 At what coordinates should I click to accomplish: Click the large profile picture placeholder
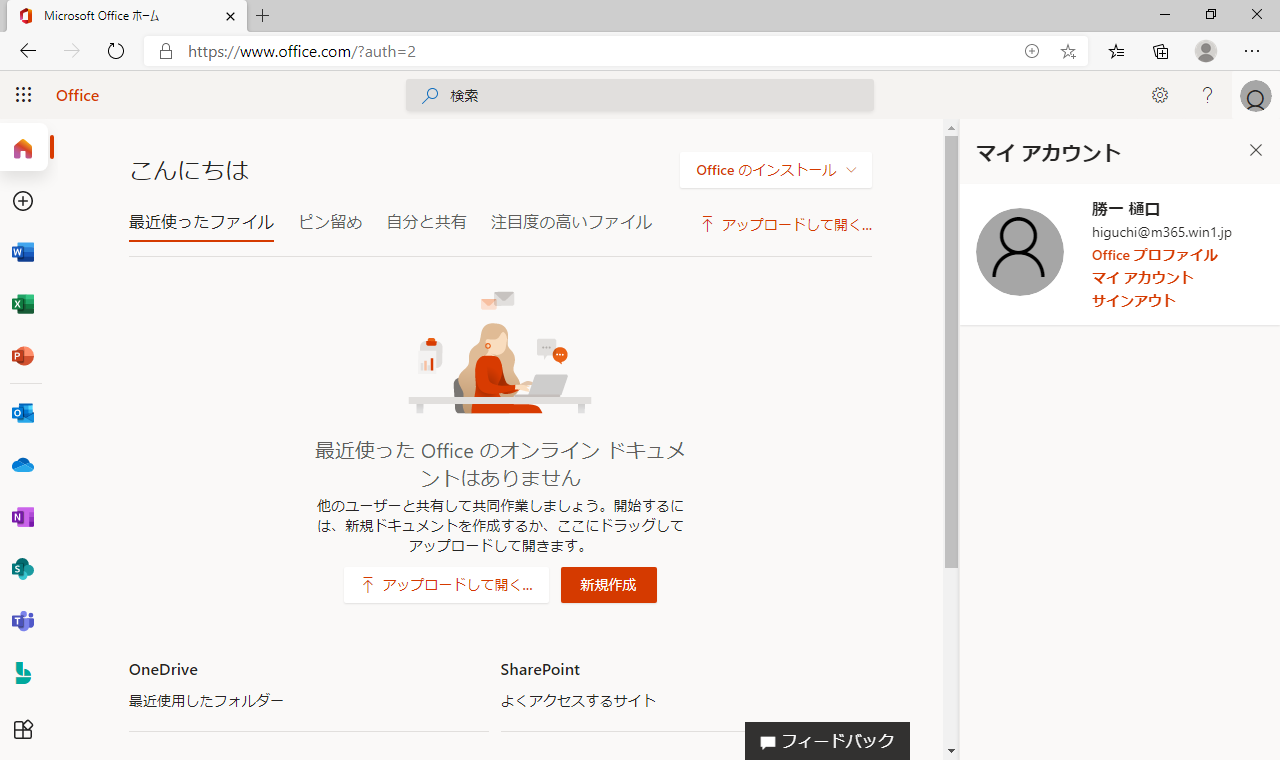(x=1020, y=252)
